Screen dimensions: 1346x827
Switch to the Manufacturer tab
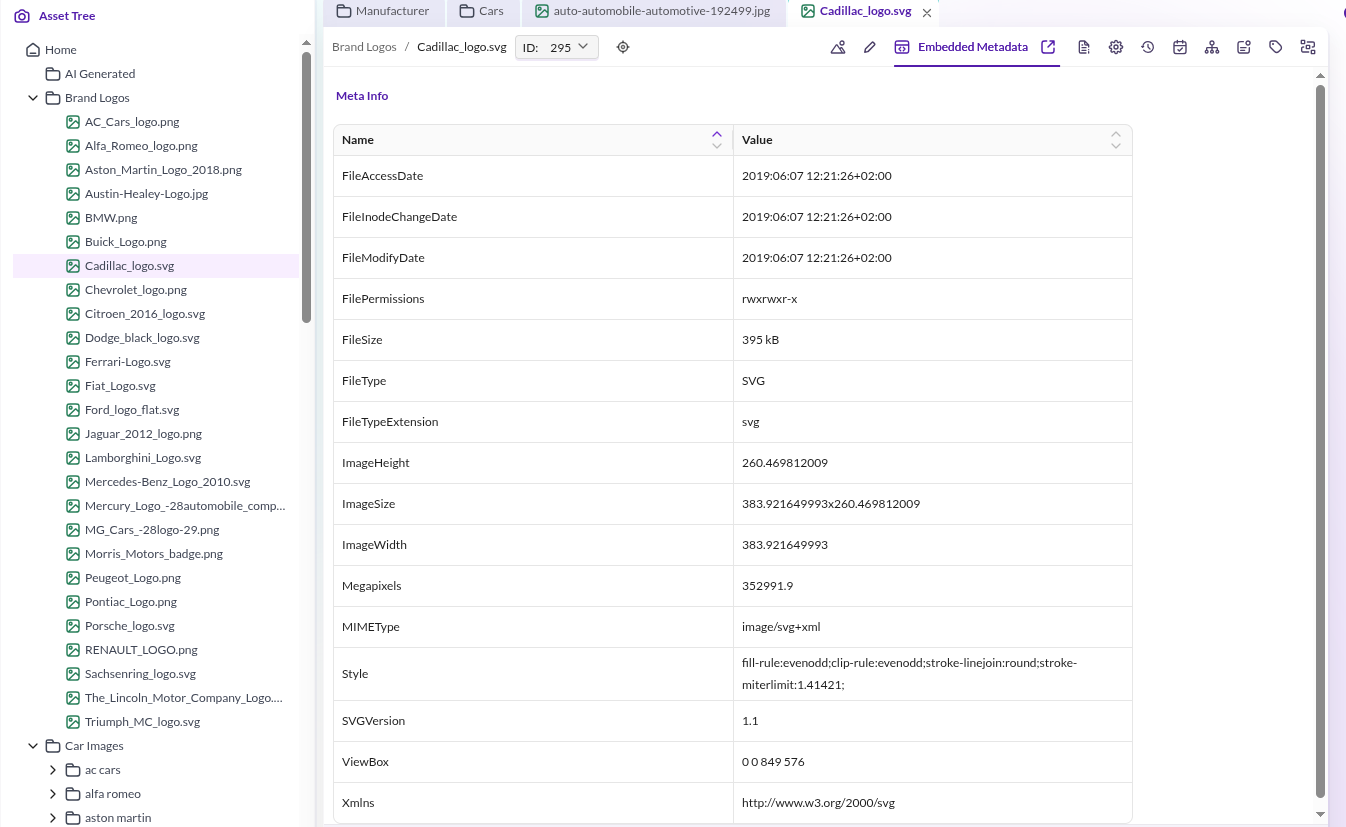click(x=383, y=12)
